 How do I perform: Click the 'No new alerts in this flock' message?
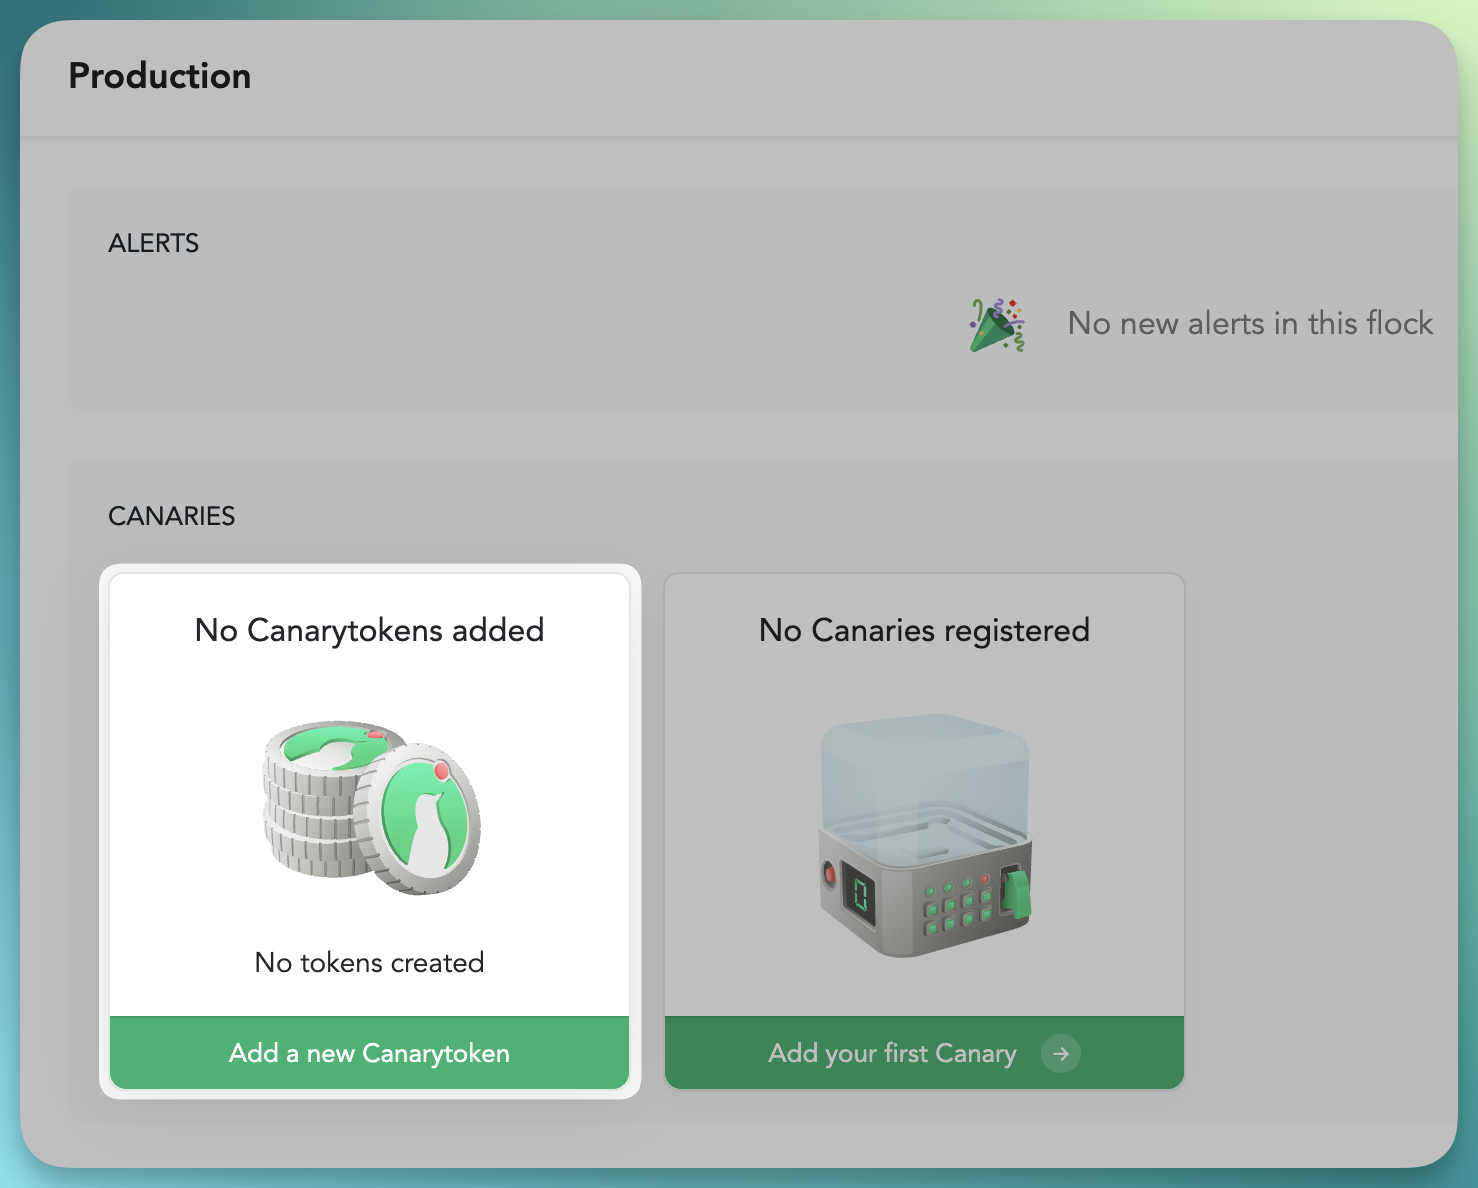(x=1249, y=324)
